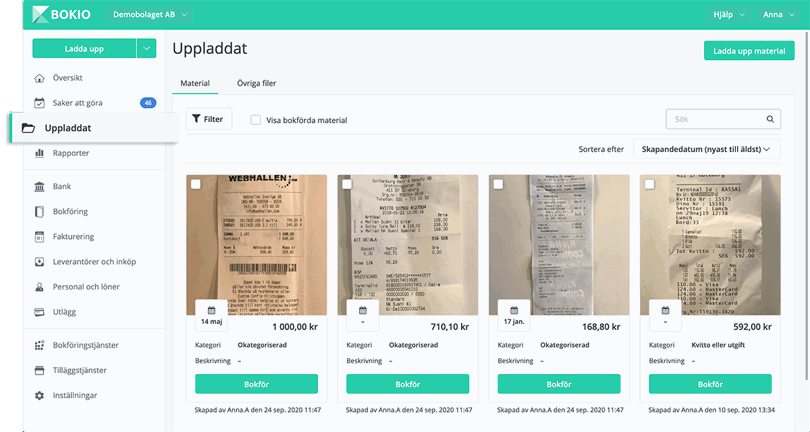
Task: Expand the arrow beside sidebar Ladda upp
Action: pyautogui.click(x=146, y=48)
